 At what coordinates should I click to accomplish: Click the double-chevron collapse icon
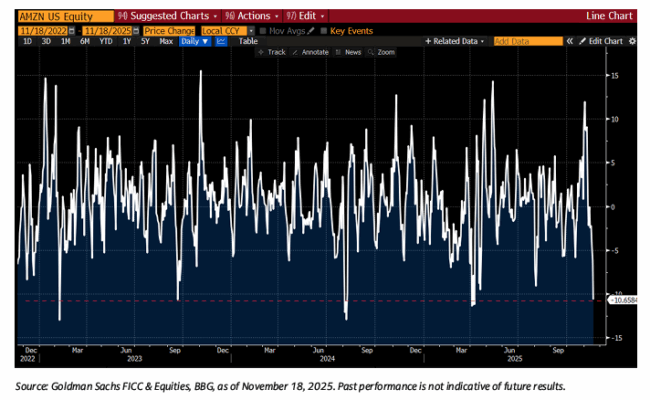coord(571,41)
